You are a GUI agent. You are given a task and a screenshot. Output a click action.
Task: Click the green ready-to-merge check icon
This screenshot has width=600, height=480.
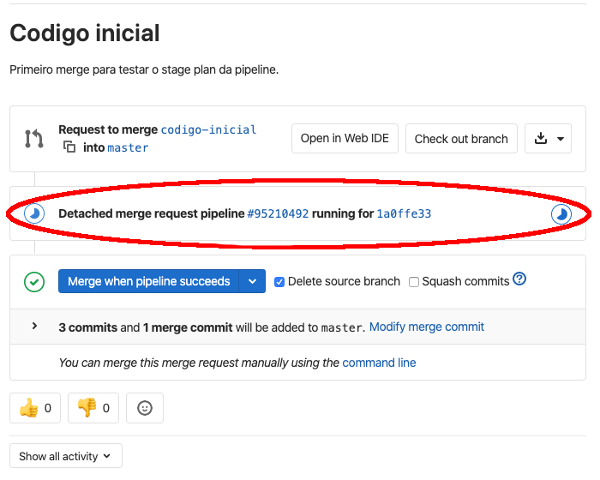click(x=34, y=282)
